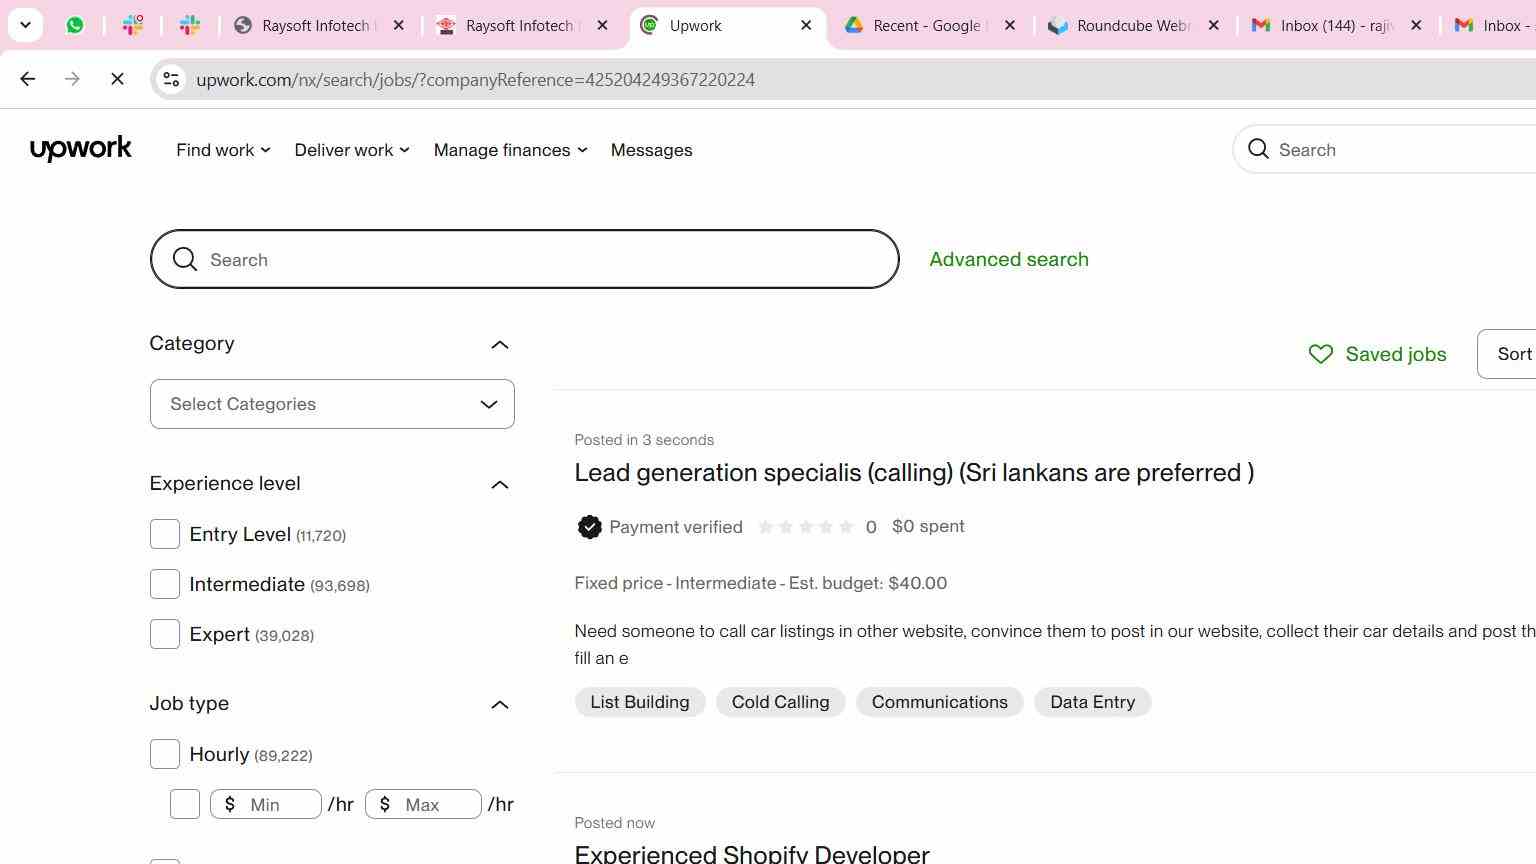Collapse the Job type section

500,705
